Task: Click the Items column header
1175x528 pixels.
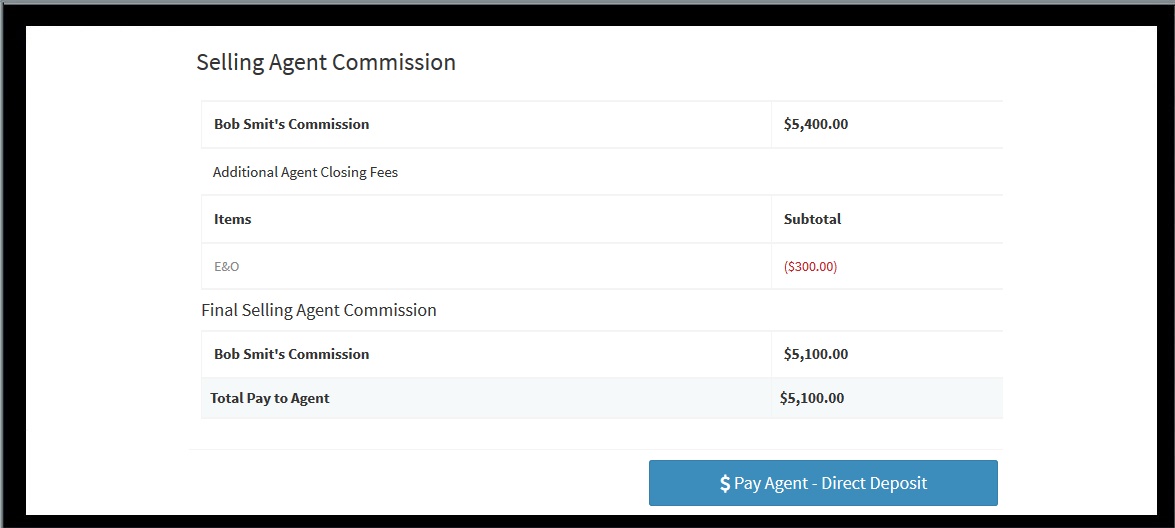Action: pyautogui.click(x=232, y=219)
